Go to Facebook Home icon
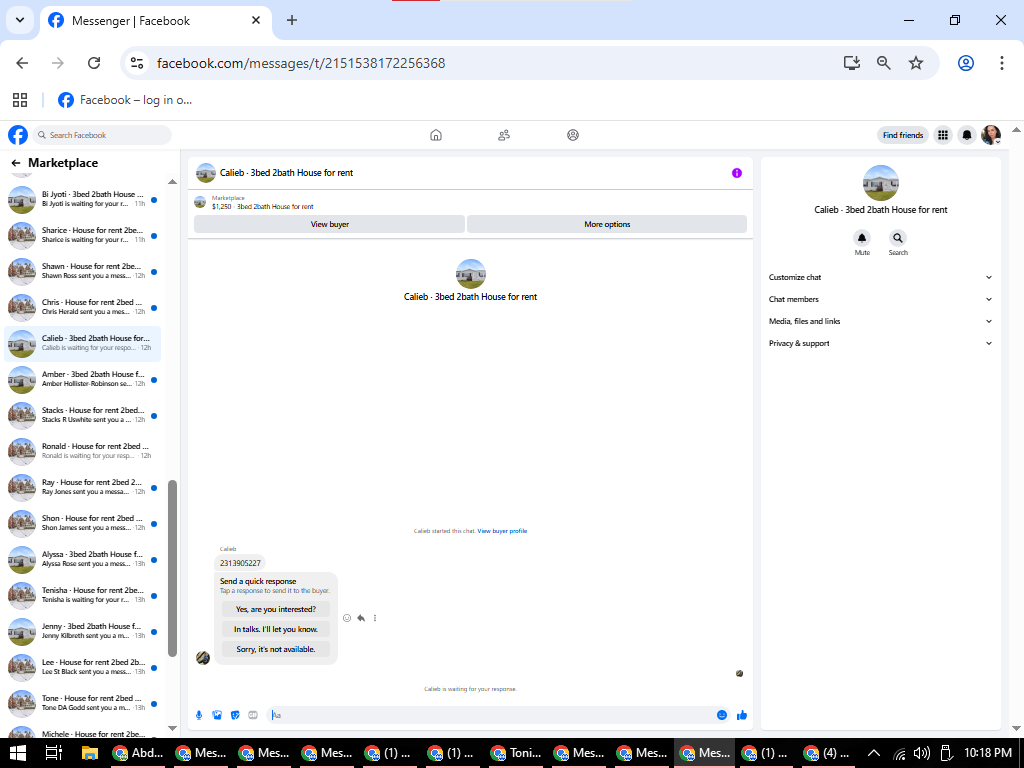Screen dimensions: 1024x768 point(436,135)
